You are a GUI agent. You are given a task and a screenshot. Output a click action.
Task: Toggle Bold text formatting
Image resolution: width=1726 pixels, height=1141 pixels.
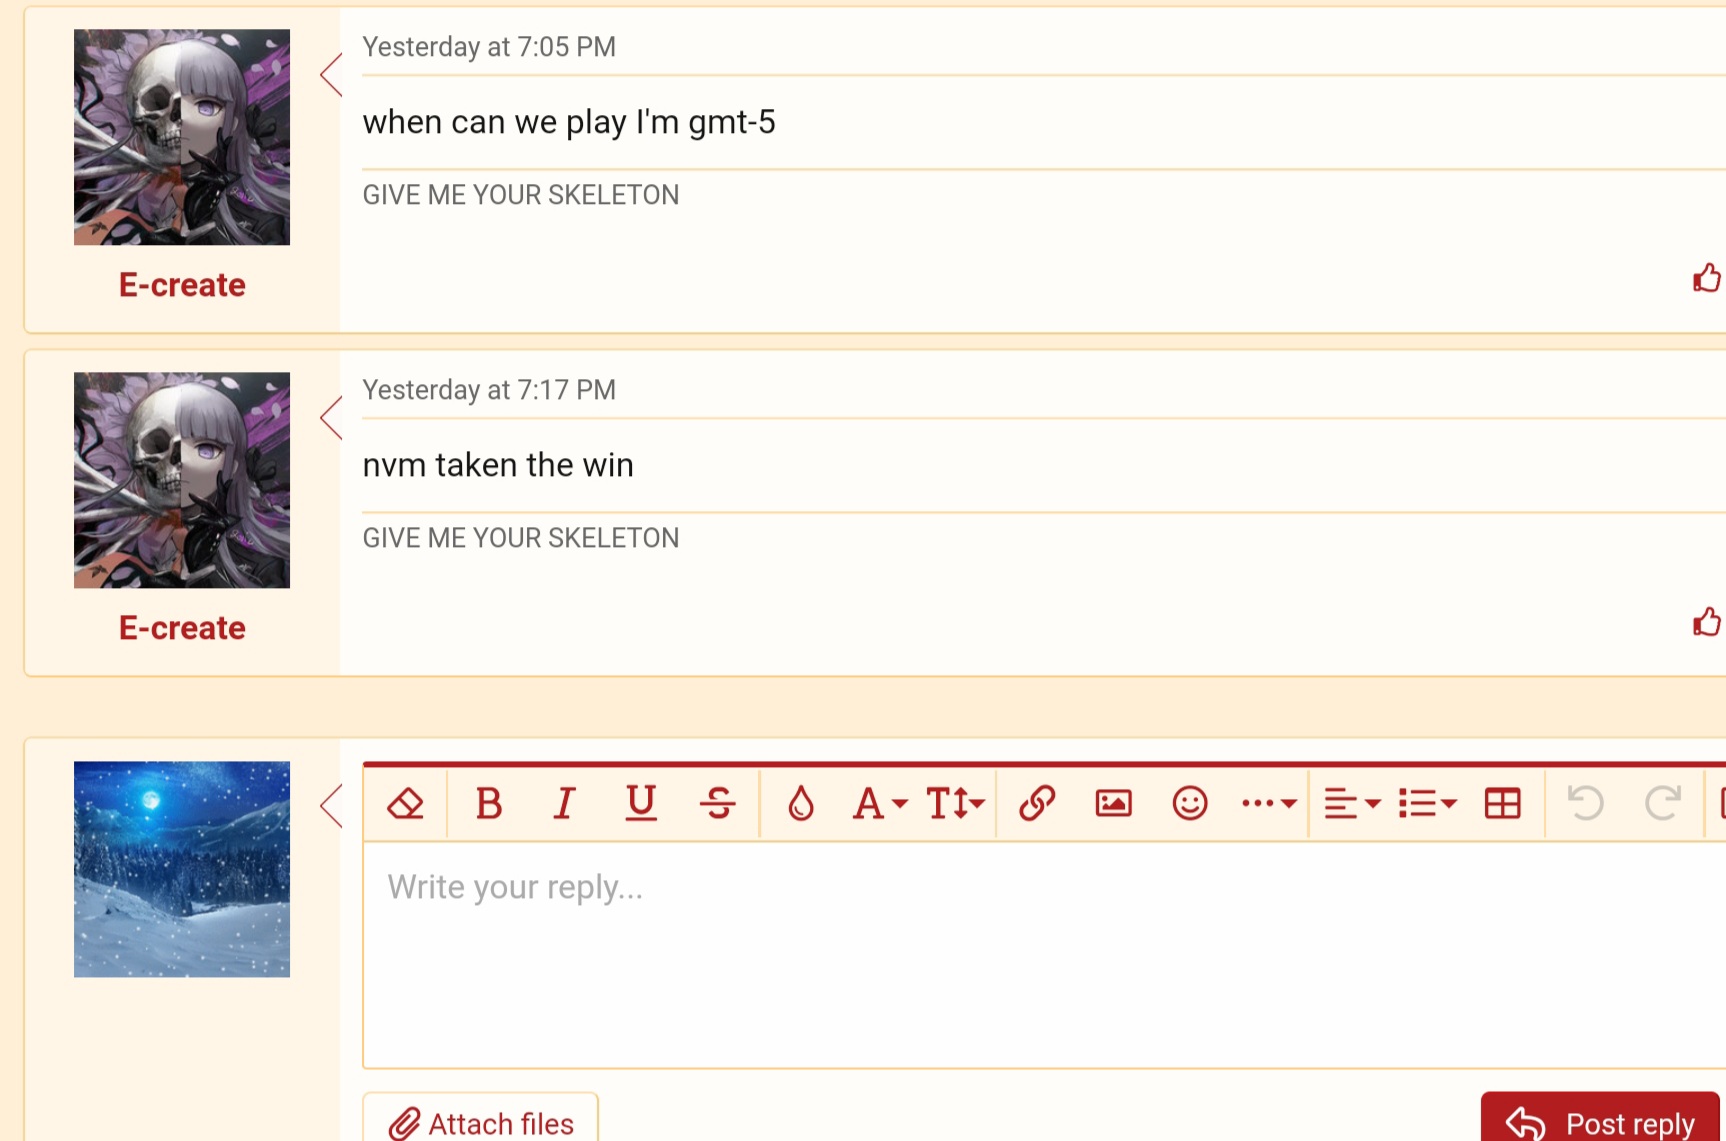489,803
